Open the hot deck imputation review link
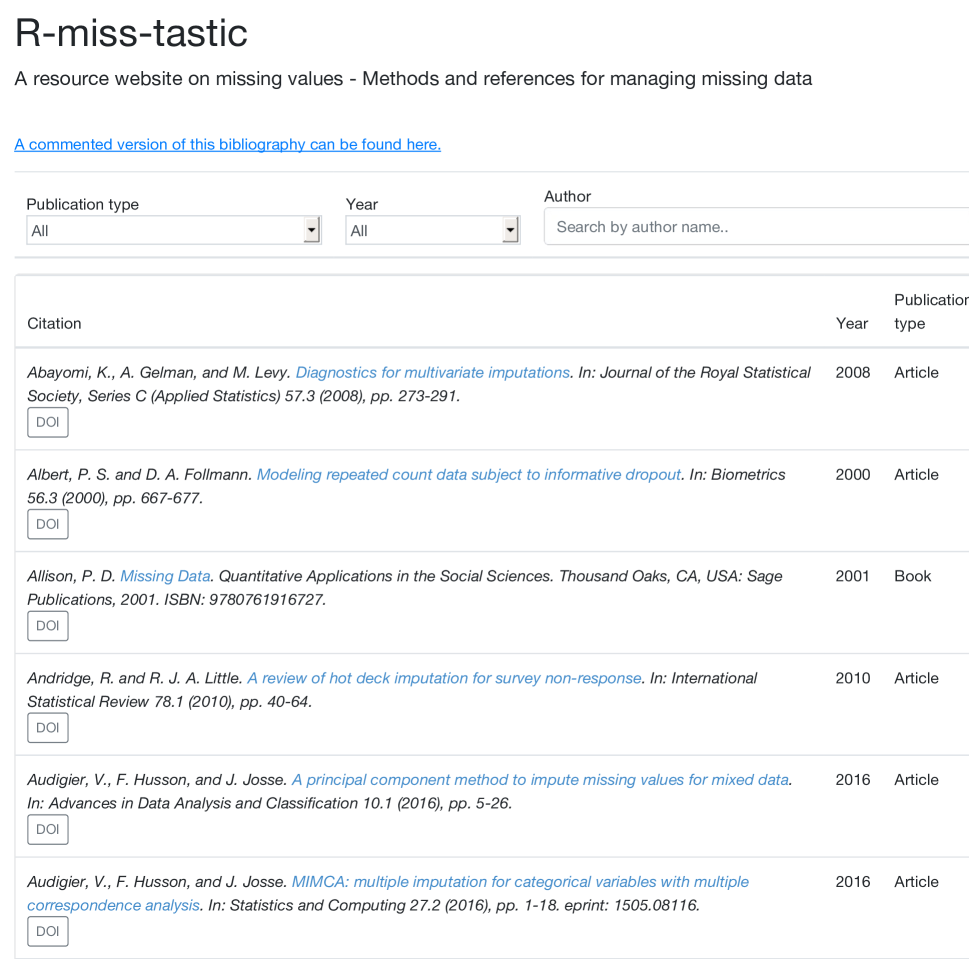Image resolution: width=969 pixels, height=959 pixels. pyautogui.click(x=444, y=678)
